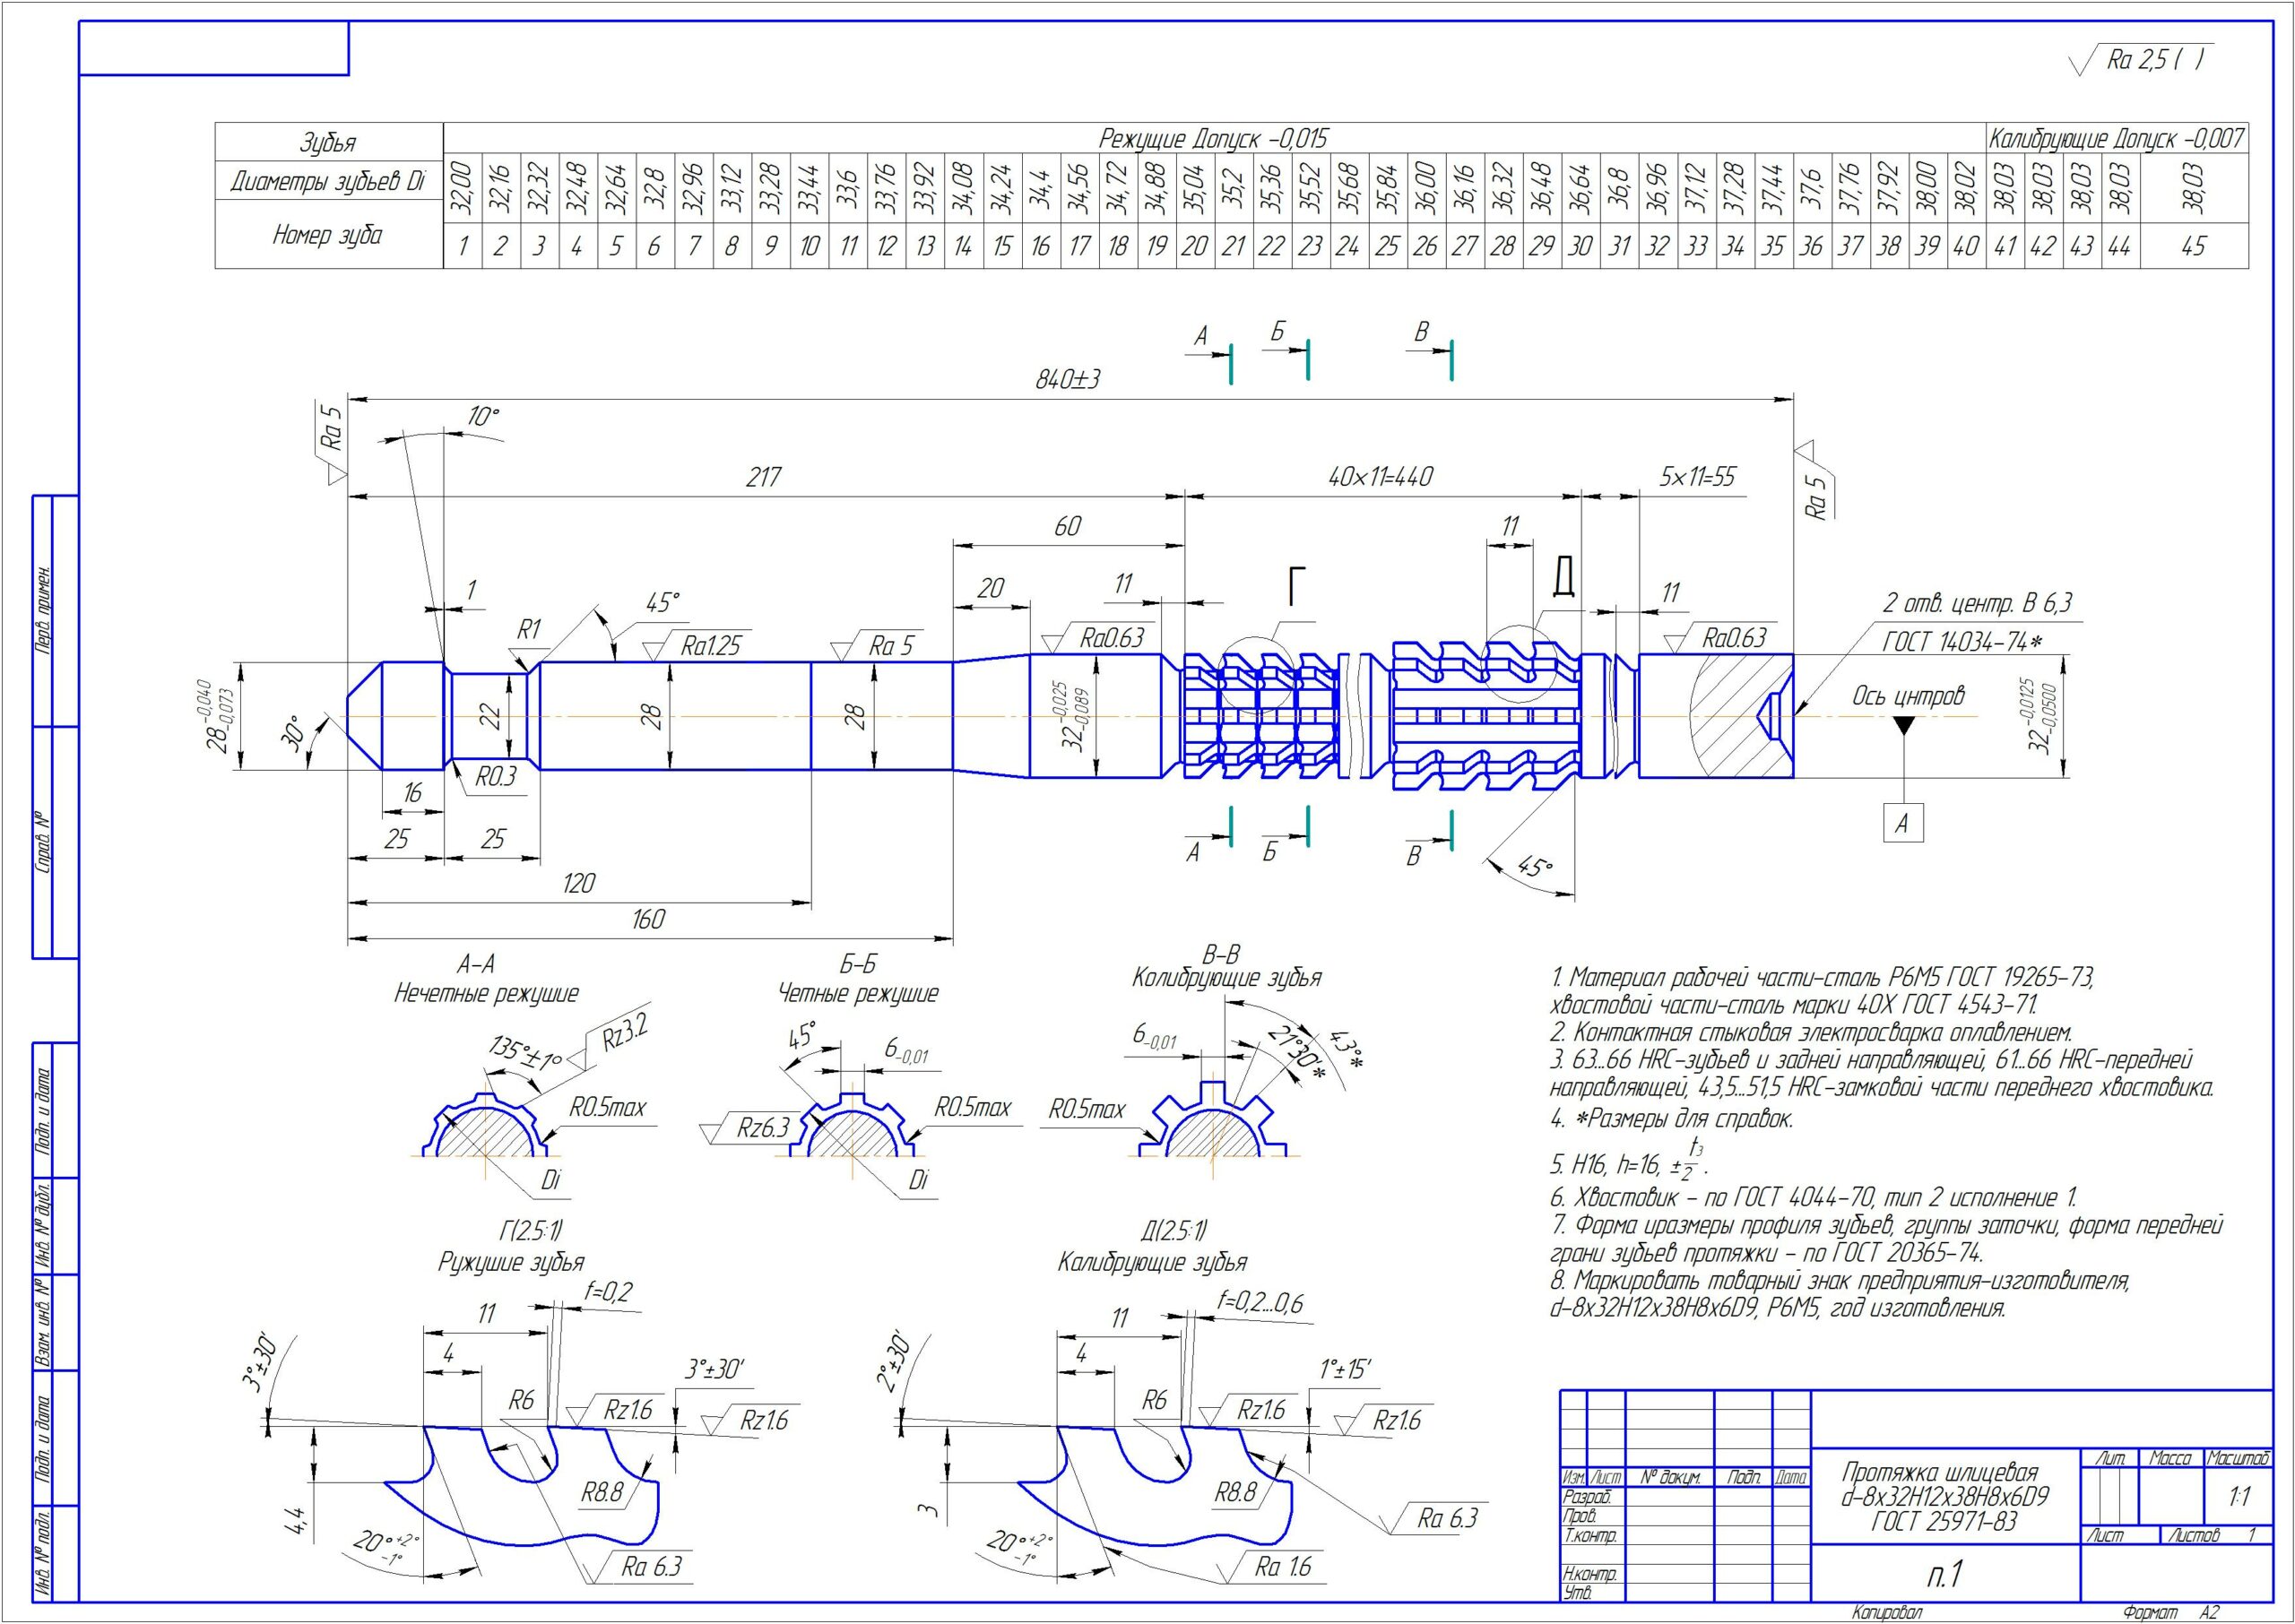Click the Копировал label
Image resolution: width=2295 pixels, height=1624 pixels.
[1887, 1612]
